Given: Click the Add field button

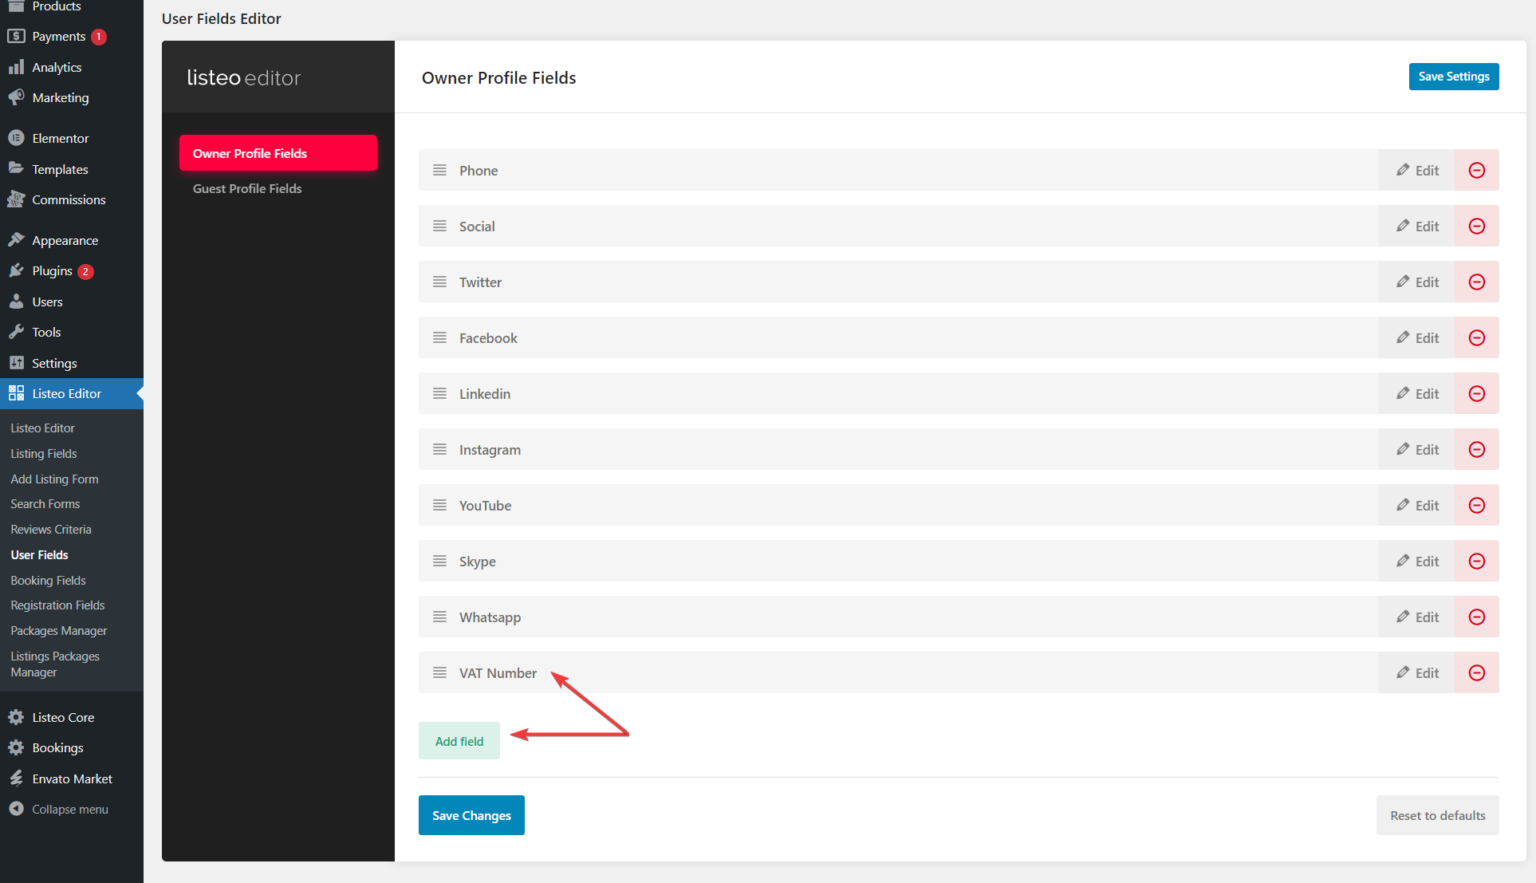Looking at the screenshot, I should (459, 741).
